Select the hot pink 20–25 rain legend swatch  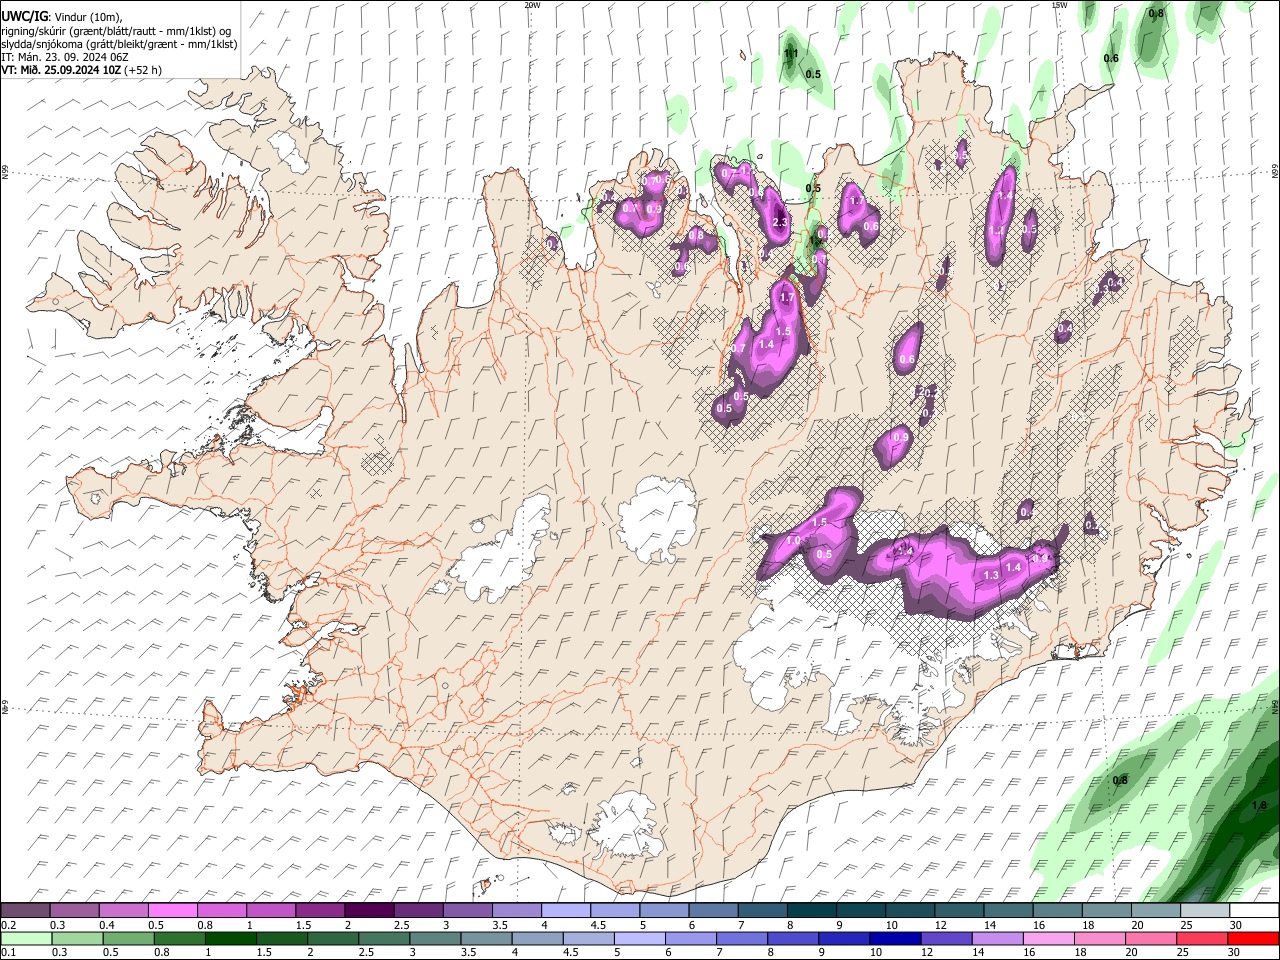(1150, 938)
